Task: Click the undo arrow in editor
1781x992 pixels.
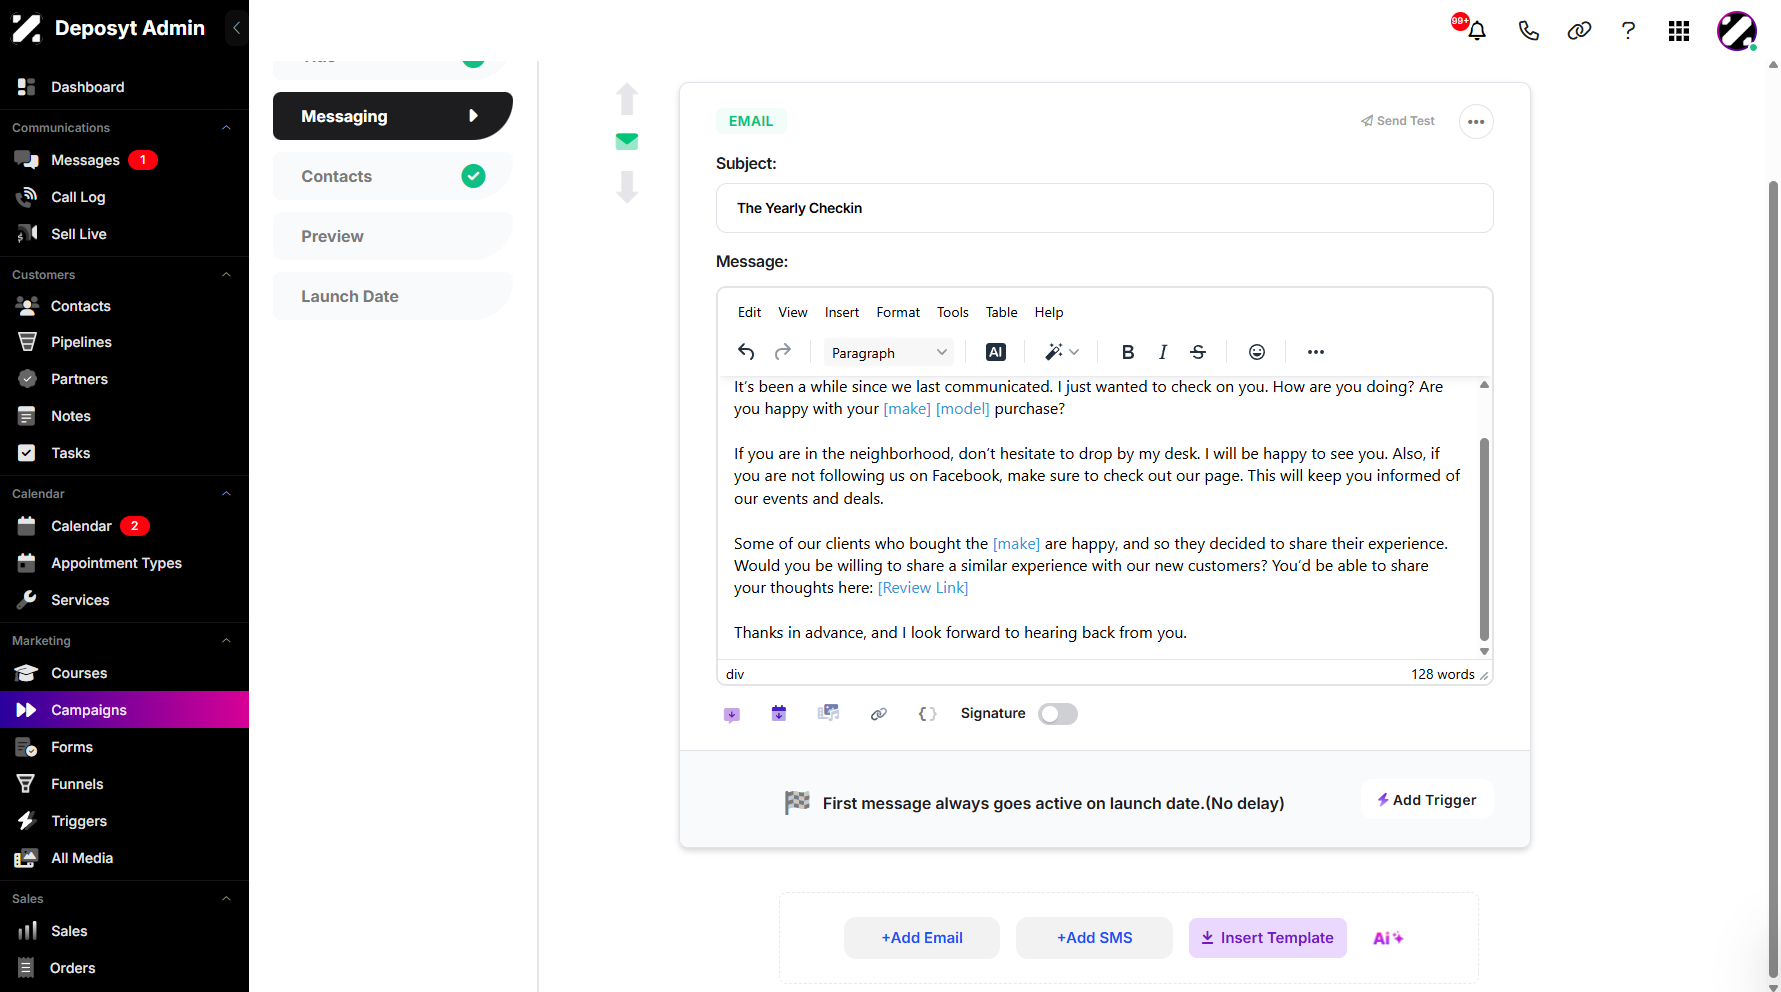Action: pyautogui.click(x=746, y=352)
